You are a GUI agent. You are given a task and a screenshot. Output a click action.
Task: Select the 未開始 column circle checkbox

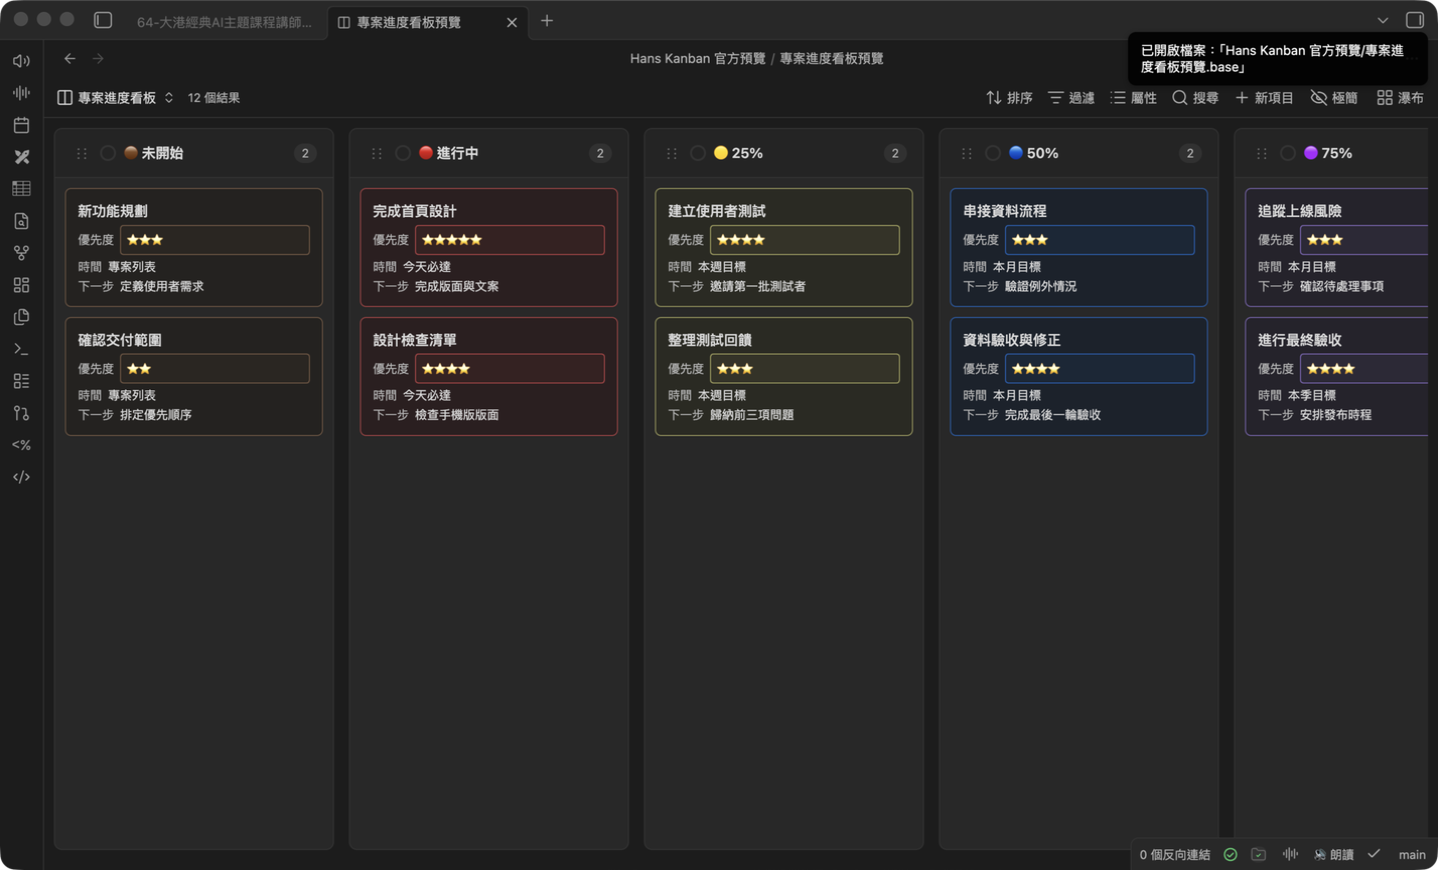click(x=108, y=153)
